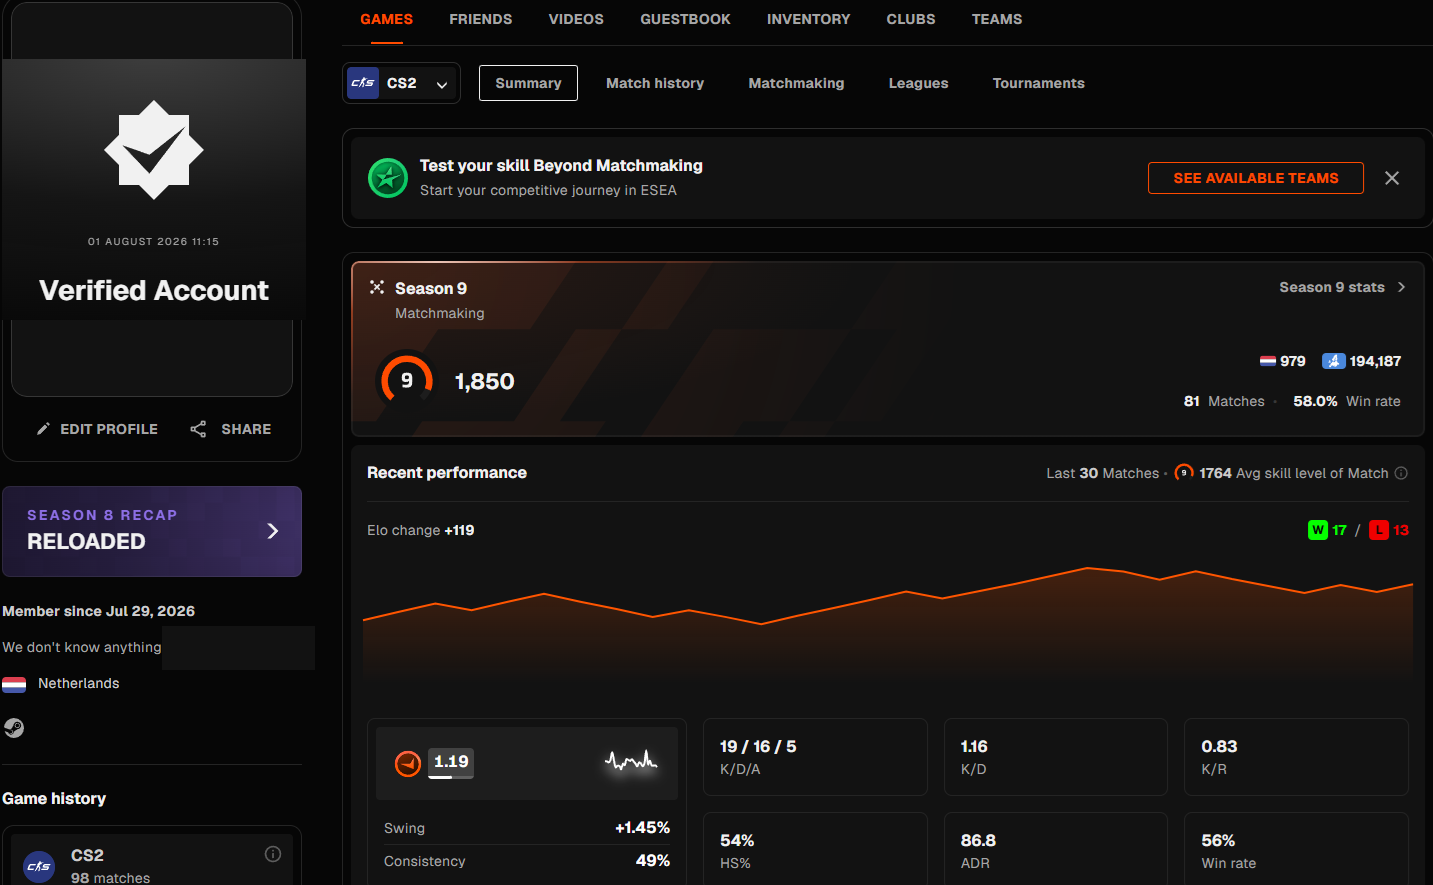The image size is (1433, 885).
Task: Expand the Season 9 stats chevron
Action: [x=1401, y=287]
